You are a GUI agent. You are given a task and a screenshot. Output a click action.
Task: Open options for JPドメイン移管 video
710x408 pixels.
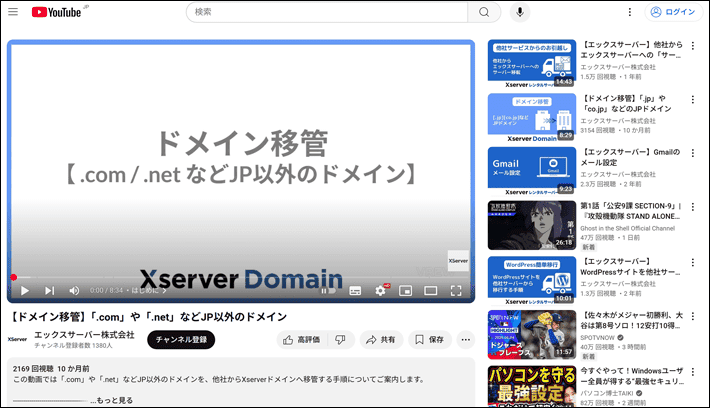click(693, 100)
